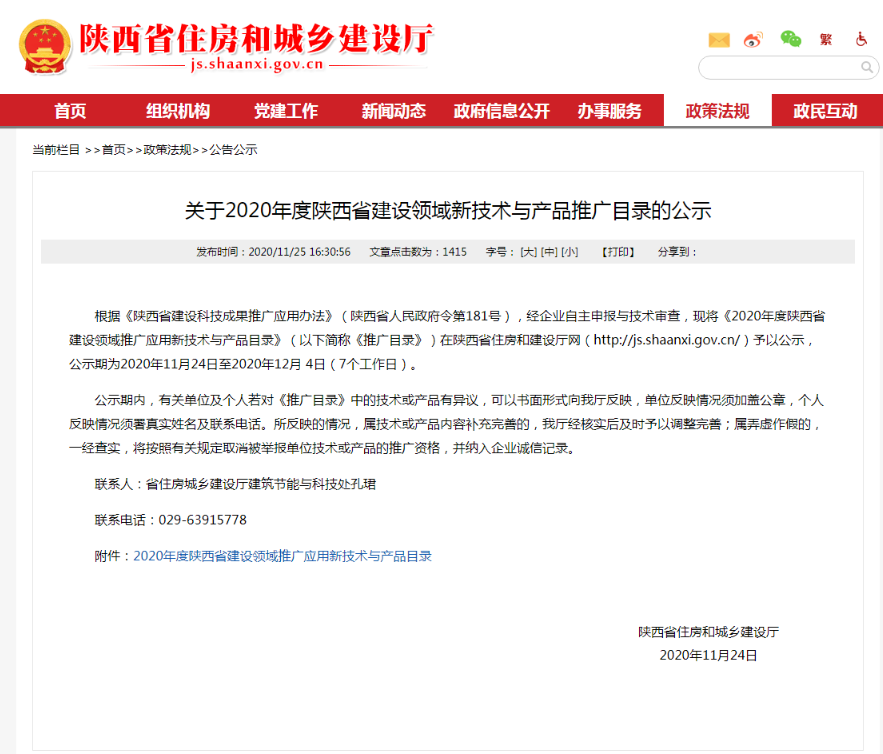
Task: Select the 政府信息公开 tab
Action: point(502,110)
